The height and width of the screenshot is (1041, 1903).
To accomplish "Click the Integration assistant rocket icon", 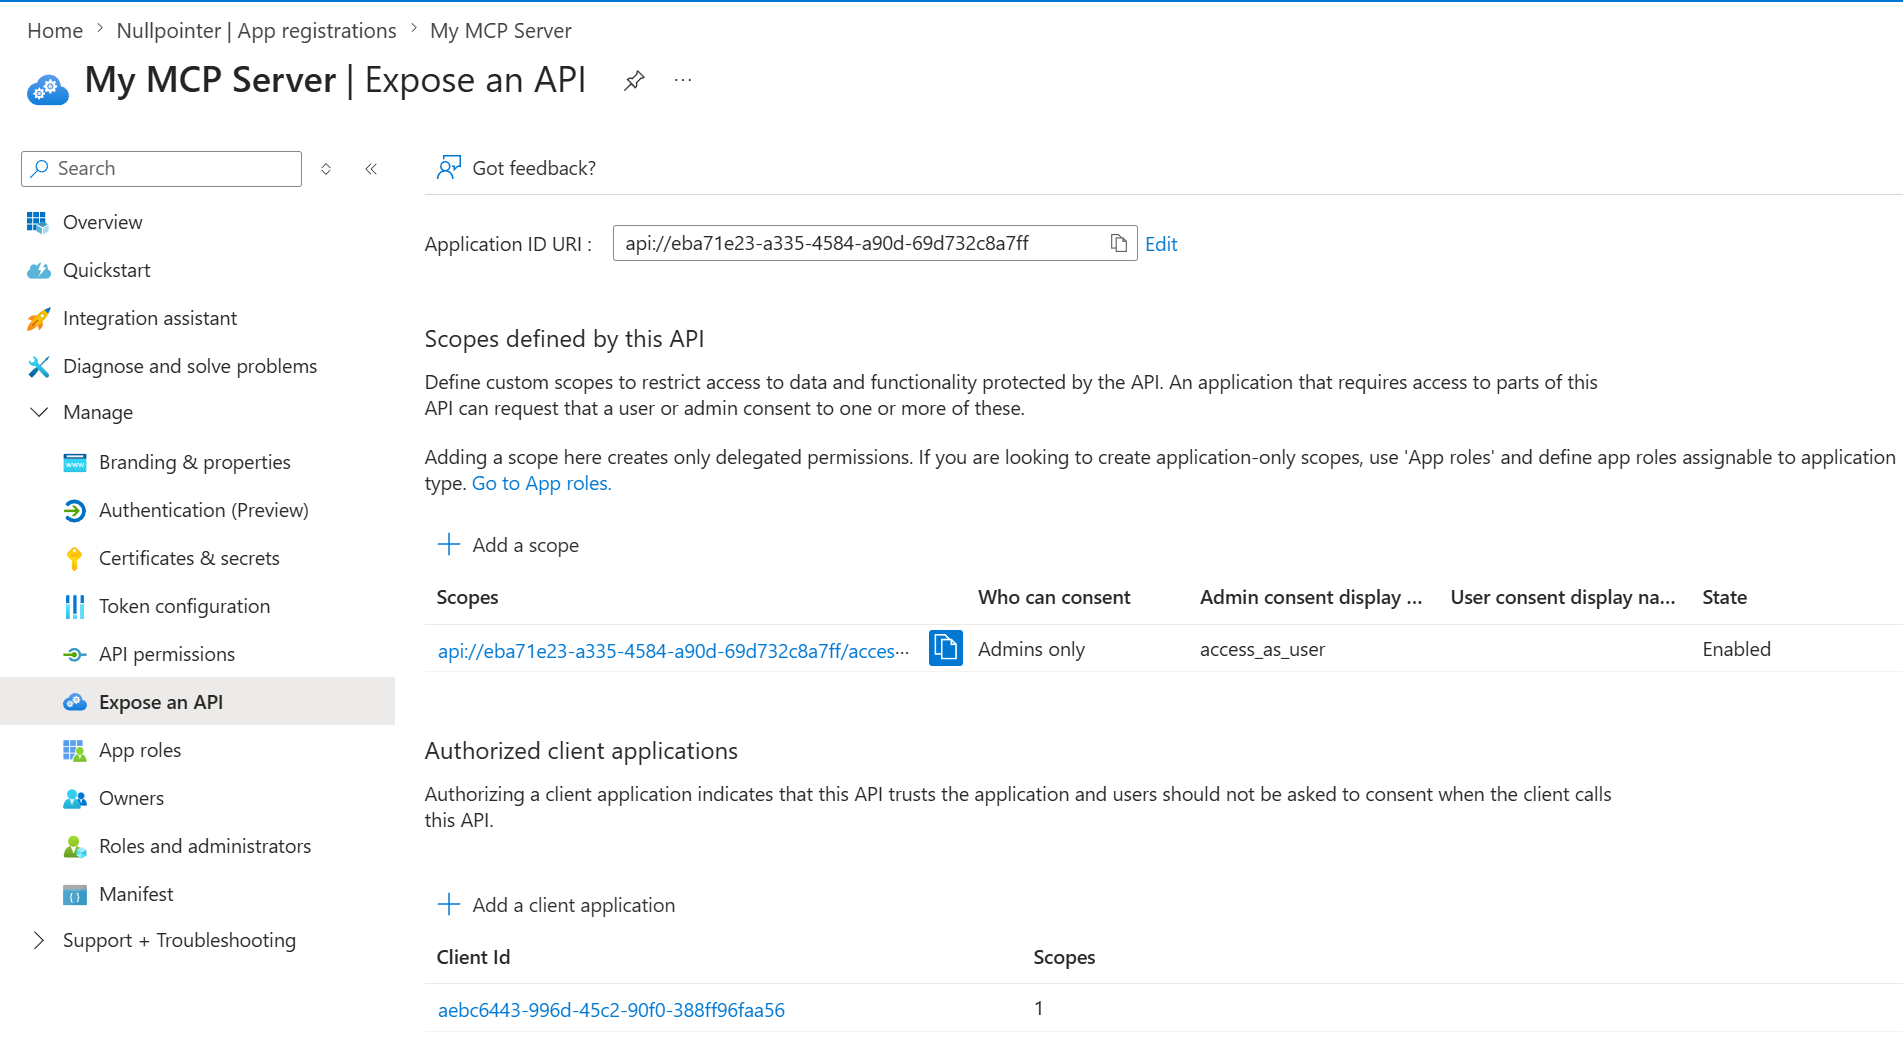I will 38,318.
